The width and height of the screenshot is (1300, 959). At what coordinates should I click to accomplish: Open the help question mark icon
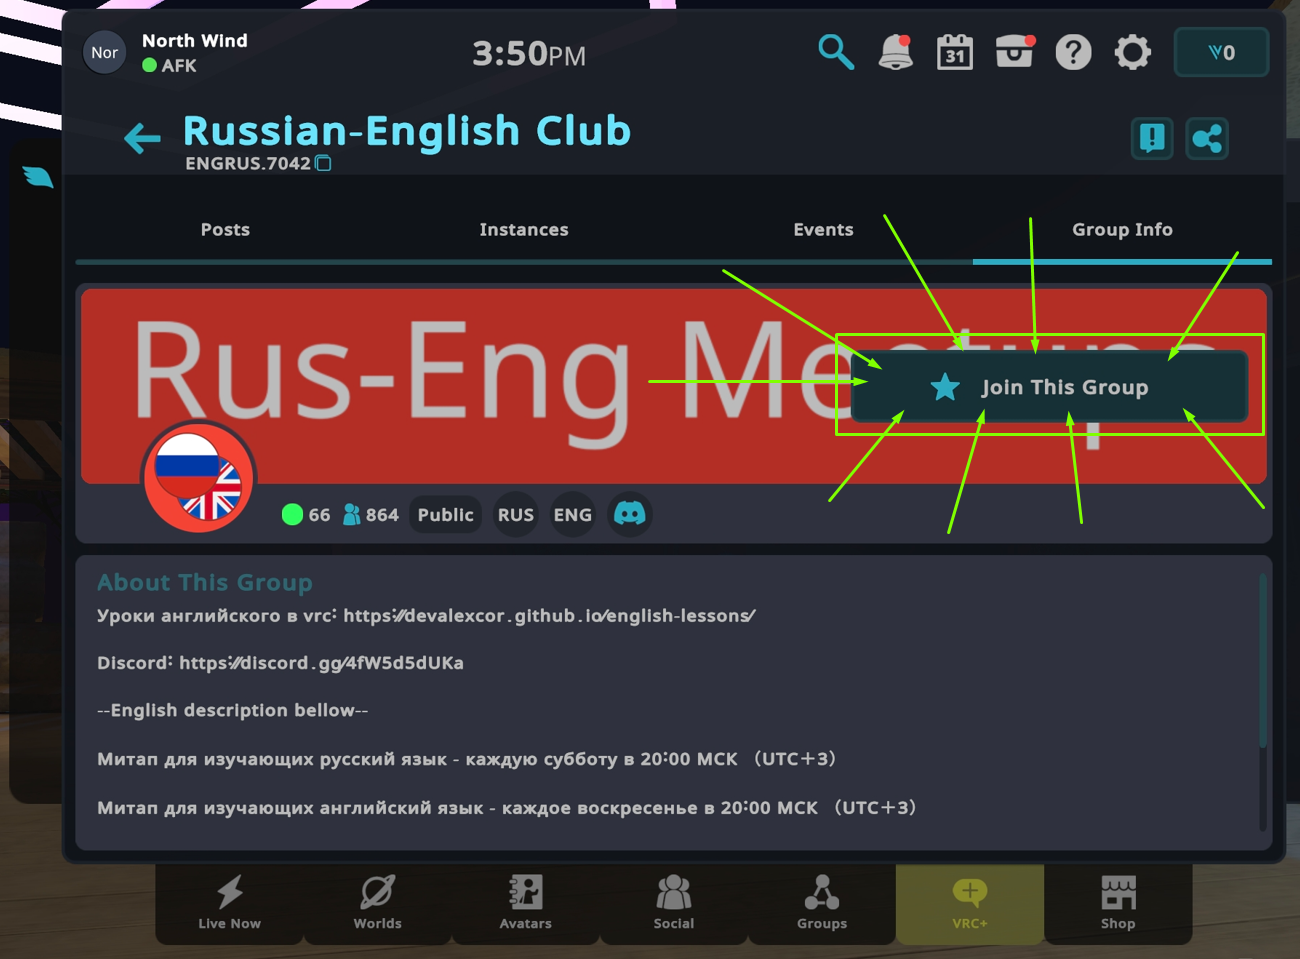tap(1073, 52)
